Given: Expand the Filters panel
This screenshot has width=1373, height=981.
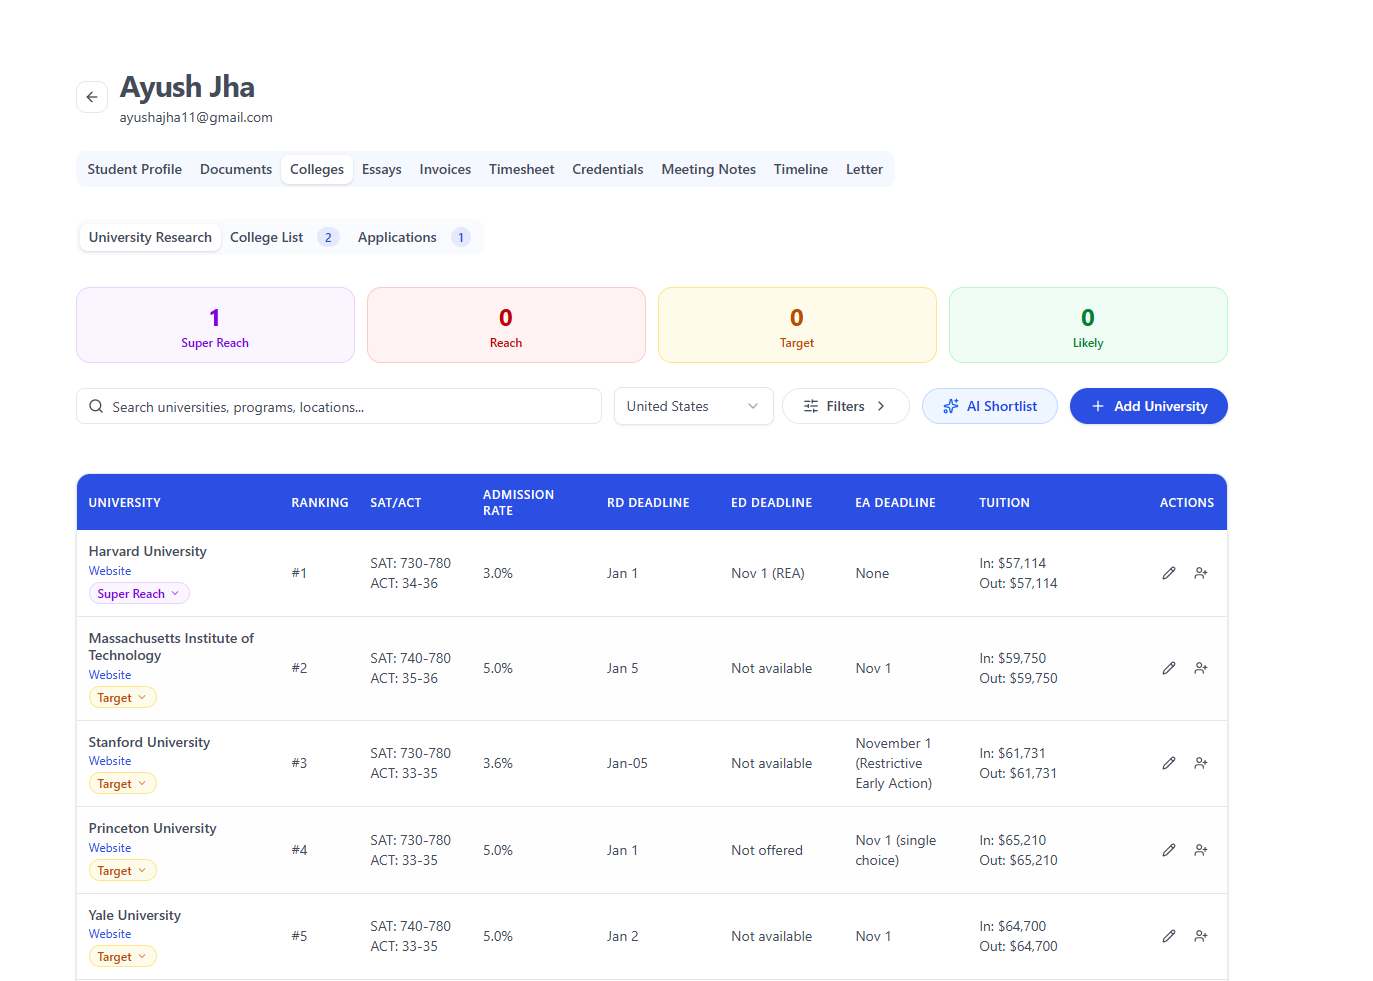Looking at the screenshot, I should (845, 406).
